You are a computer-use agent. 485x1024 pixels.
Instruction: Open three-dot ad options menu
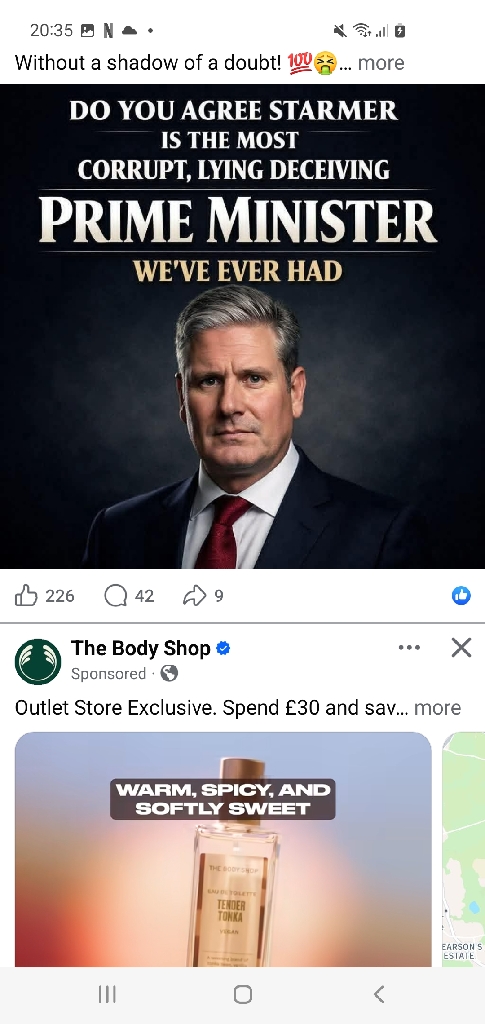[x=409, y=647]
